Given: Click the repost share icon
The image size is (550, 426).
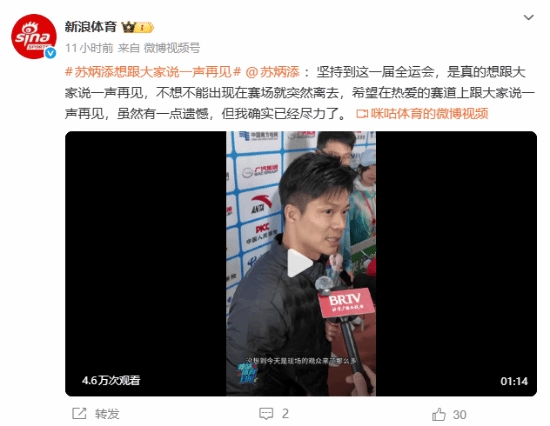Looking at the screenshot, I should click(79, 413).
